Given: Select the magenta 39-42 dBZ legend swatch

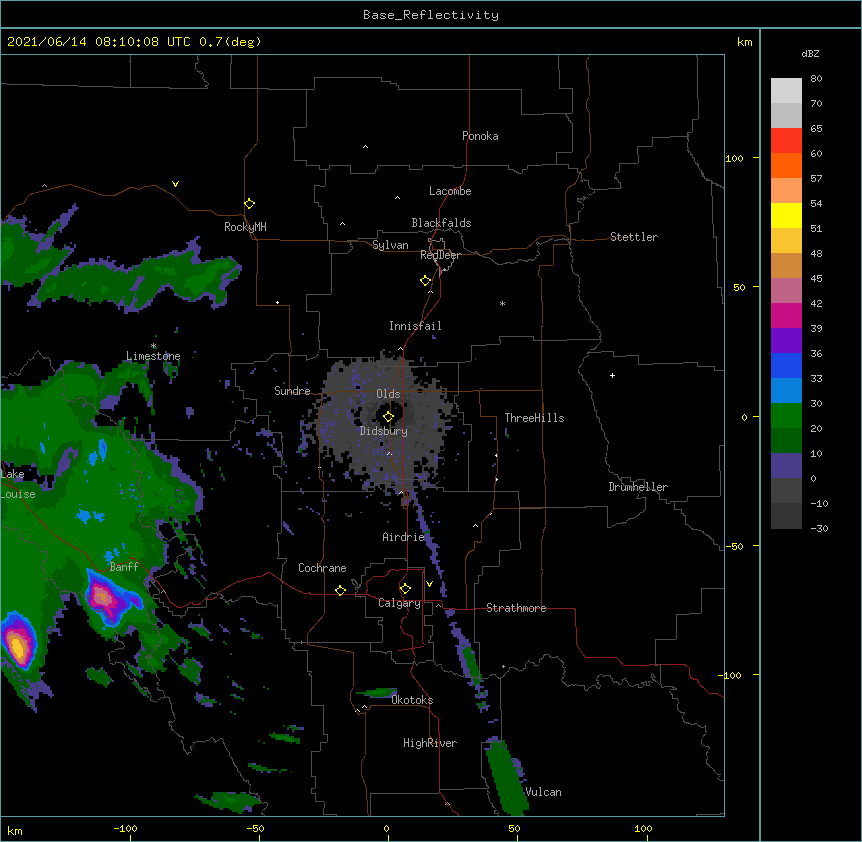Looking at the screenshot, I should coord(786,315).
